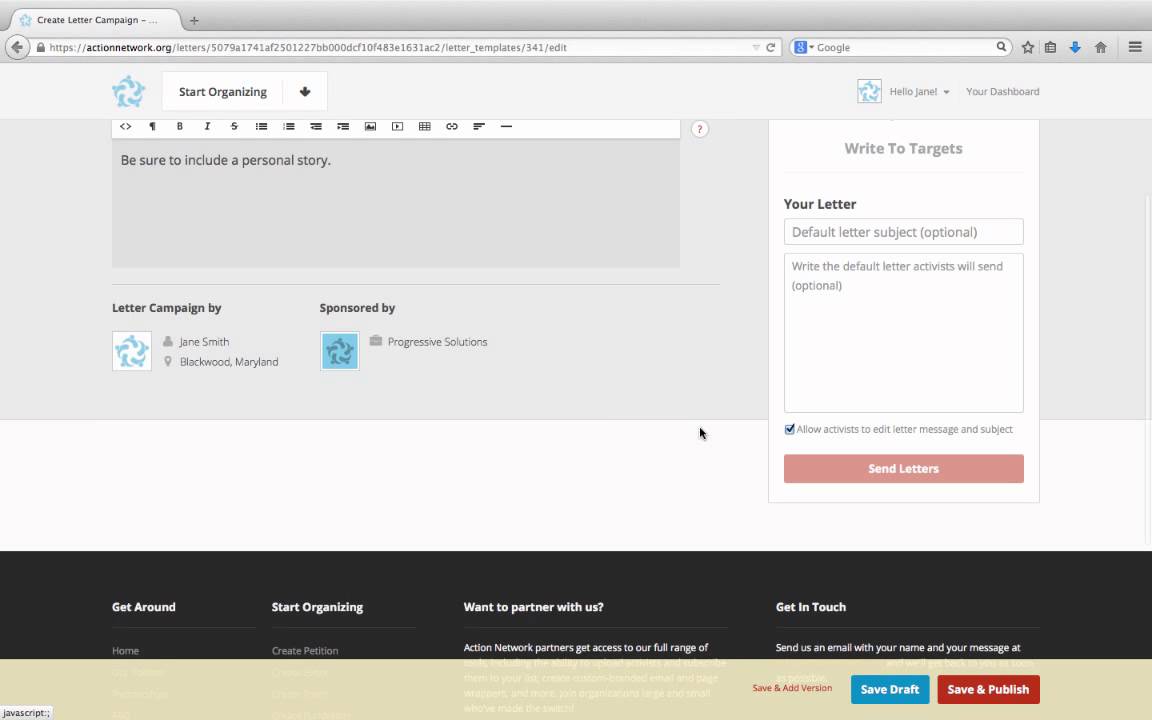Viewport: 1152px width, 720px height.
Task: Apply italic formatting
Action: (207, 126)
